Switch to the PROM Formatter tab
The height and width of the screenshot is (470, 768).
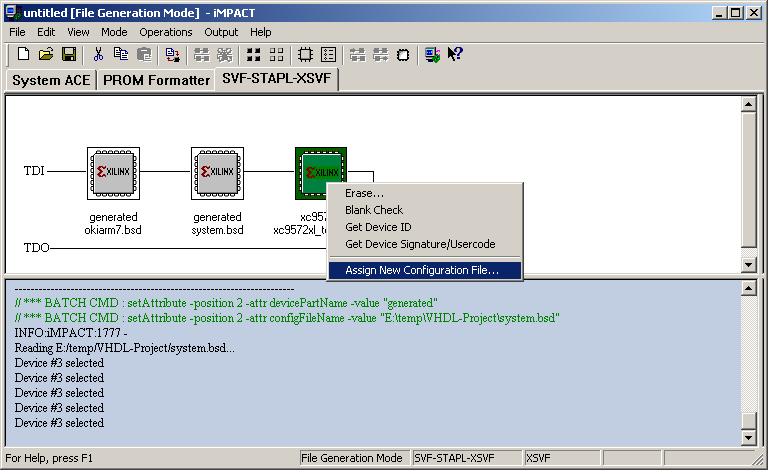click(156, 80)
